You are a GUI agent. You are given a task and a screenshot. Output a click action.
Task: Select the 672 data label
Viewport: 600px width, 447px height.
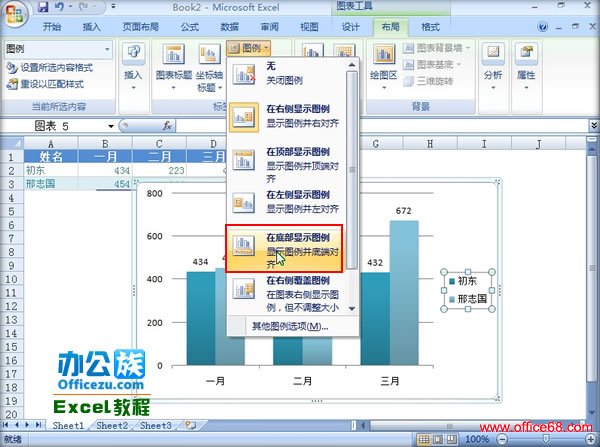[x=403, y=211]
